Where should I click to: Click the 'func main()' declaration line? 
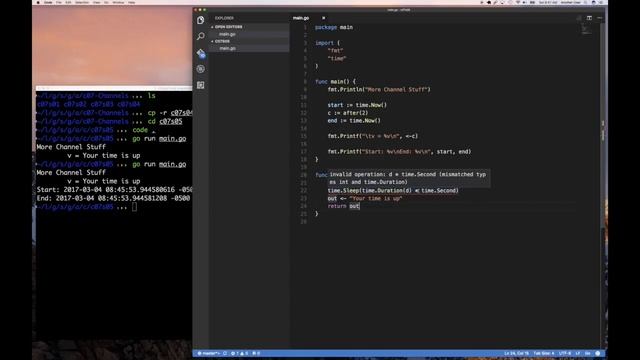(335, 82)
